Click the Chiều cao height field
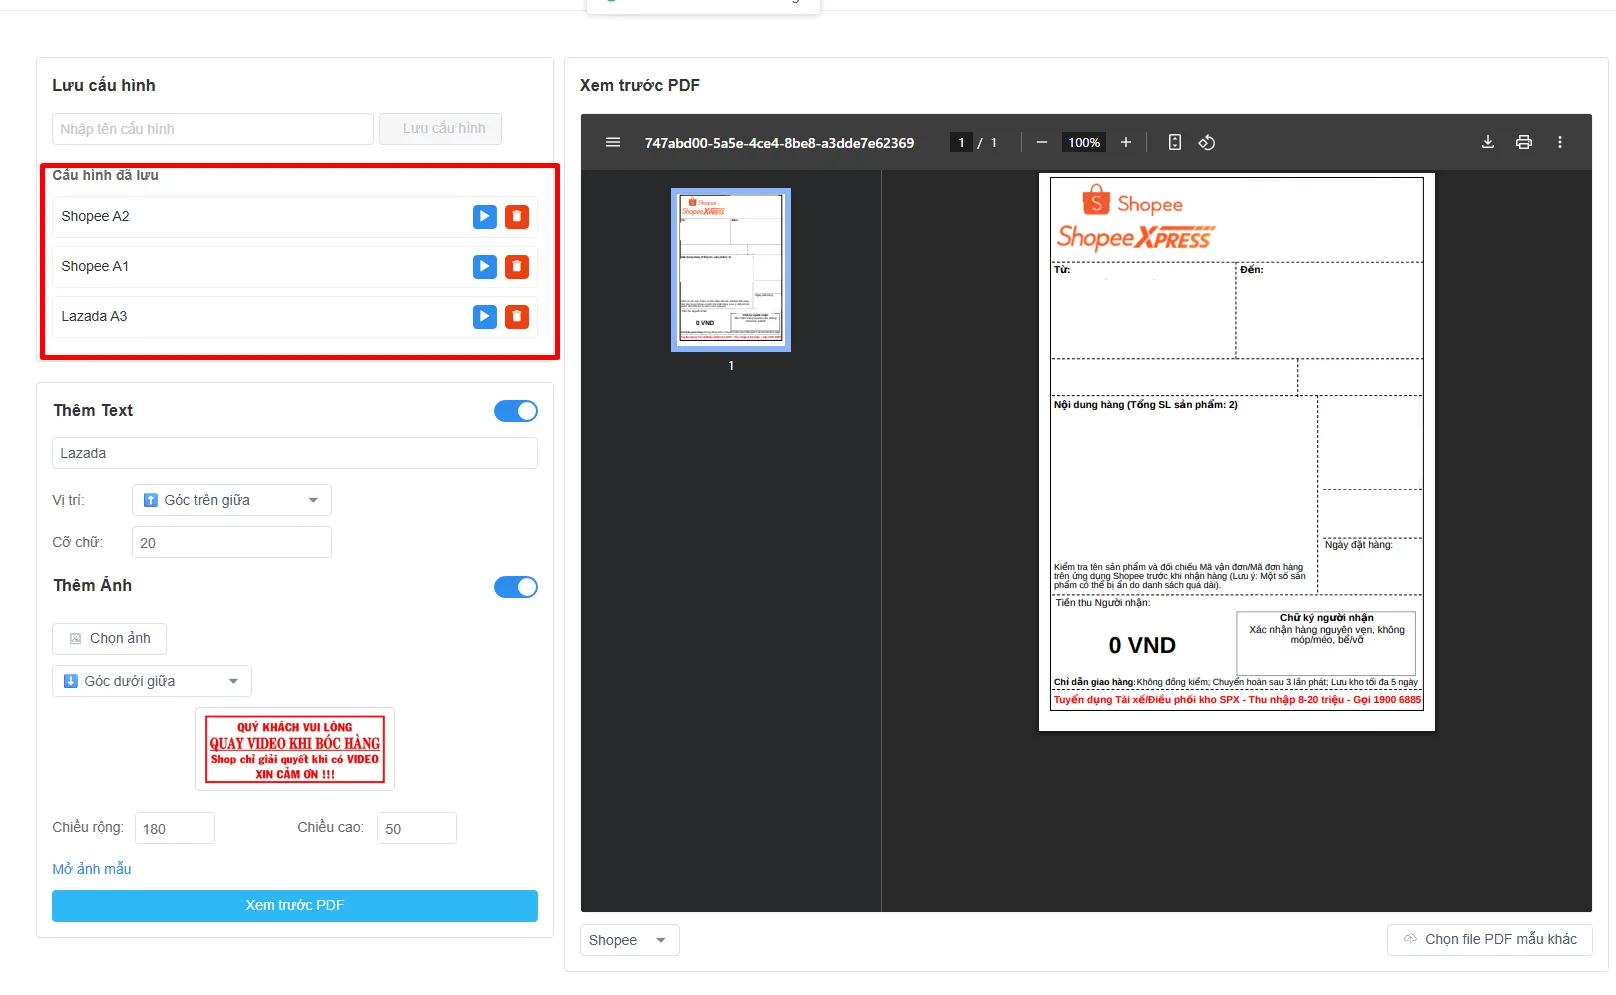The height and width of the screenshot is (995, 1616). 417,828
